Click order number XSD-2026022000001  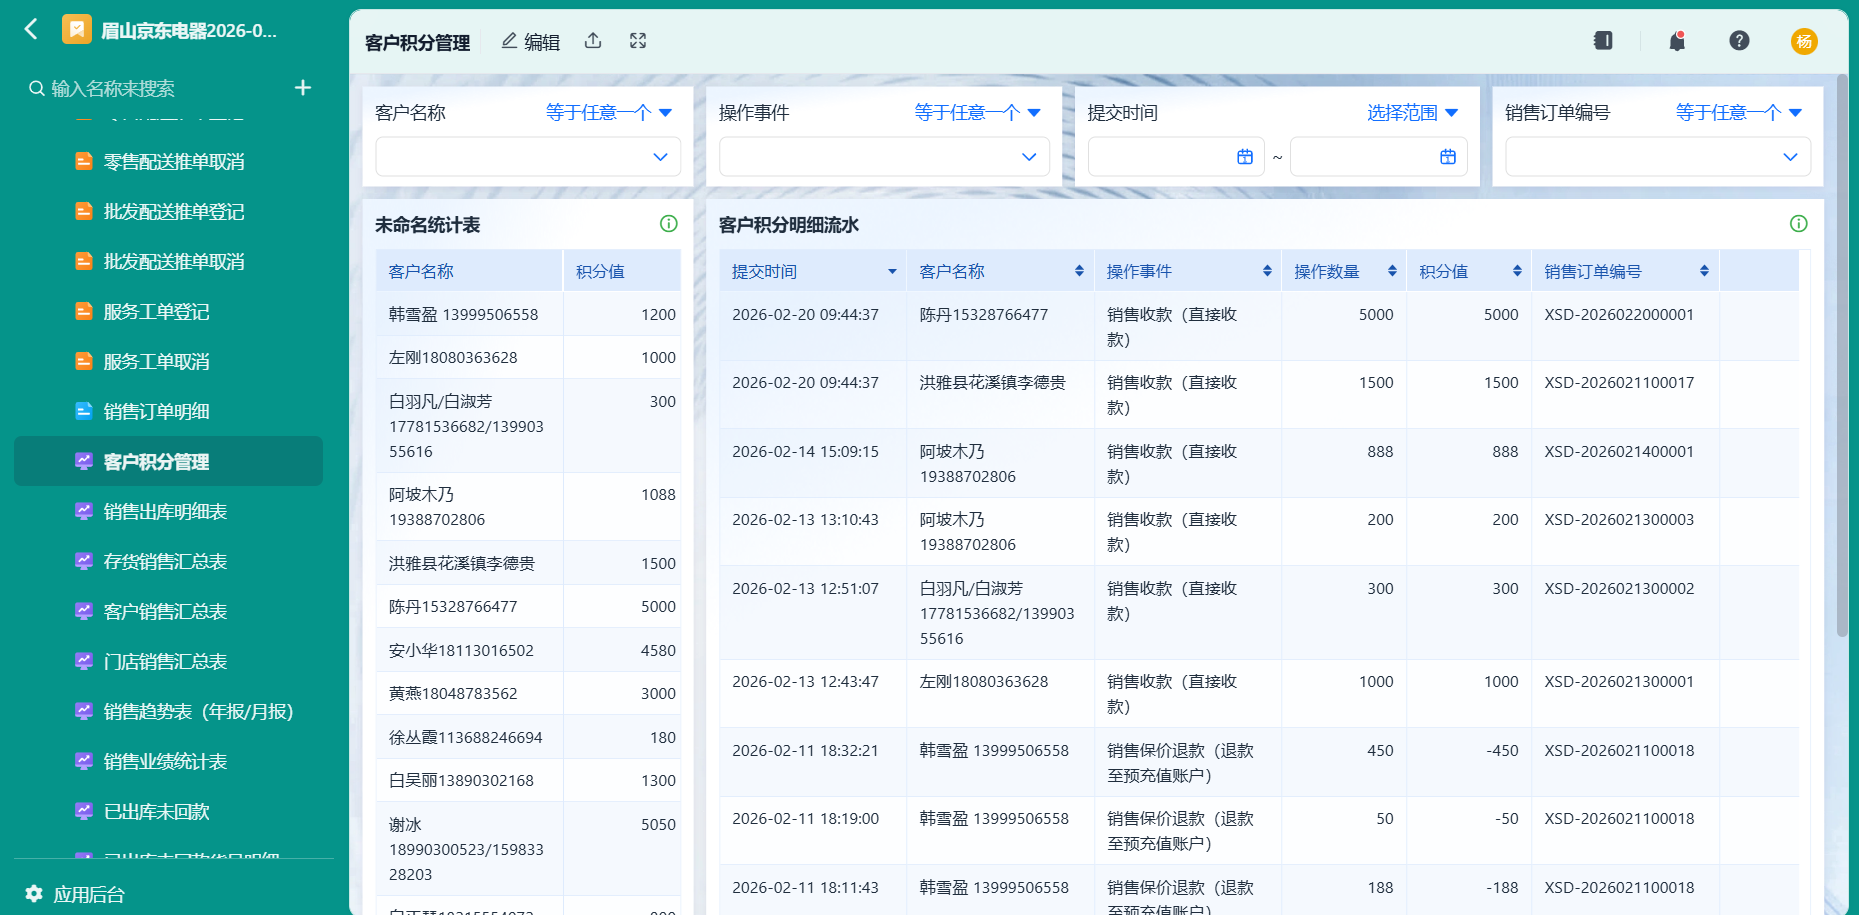pos(1619,314)
